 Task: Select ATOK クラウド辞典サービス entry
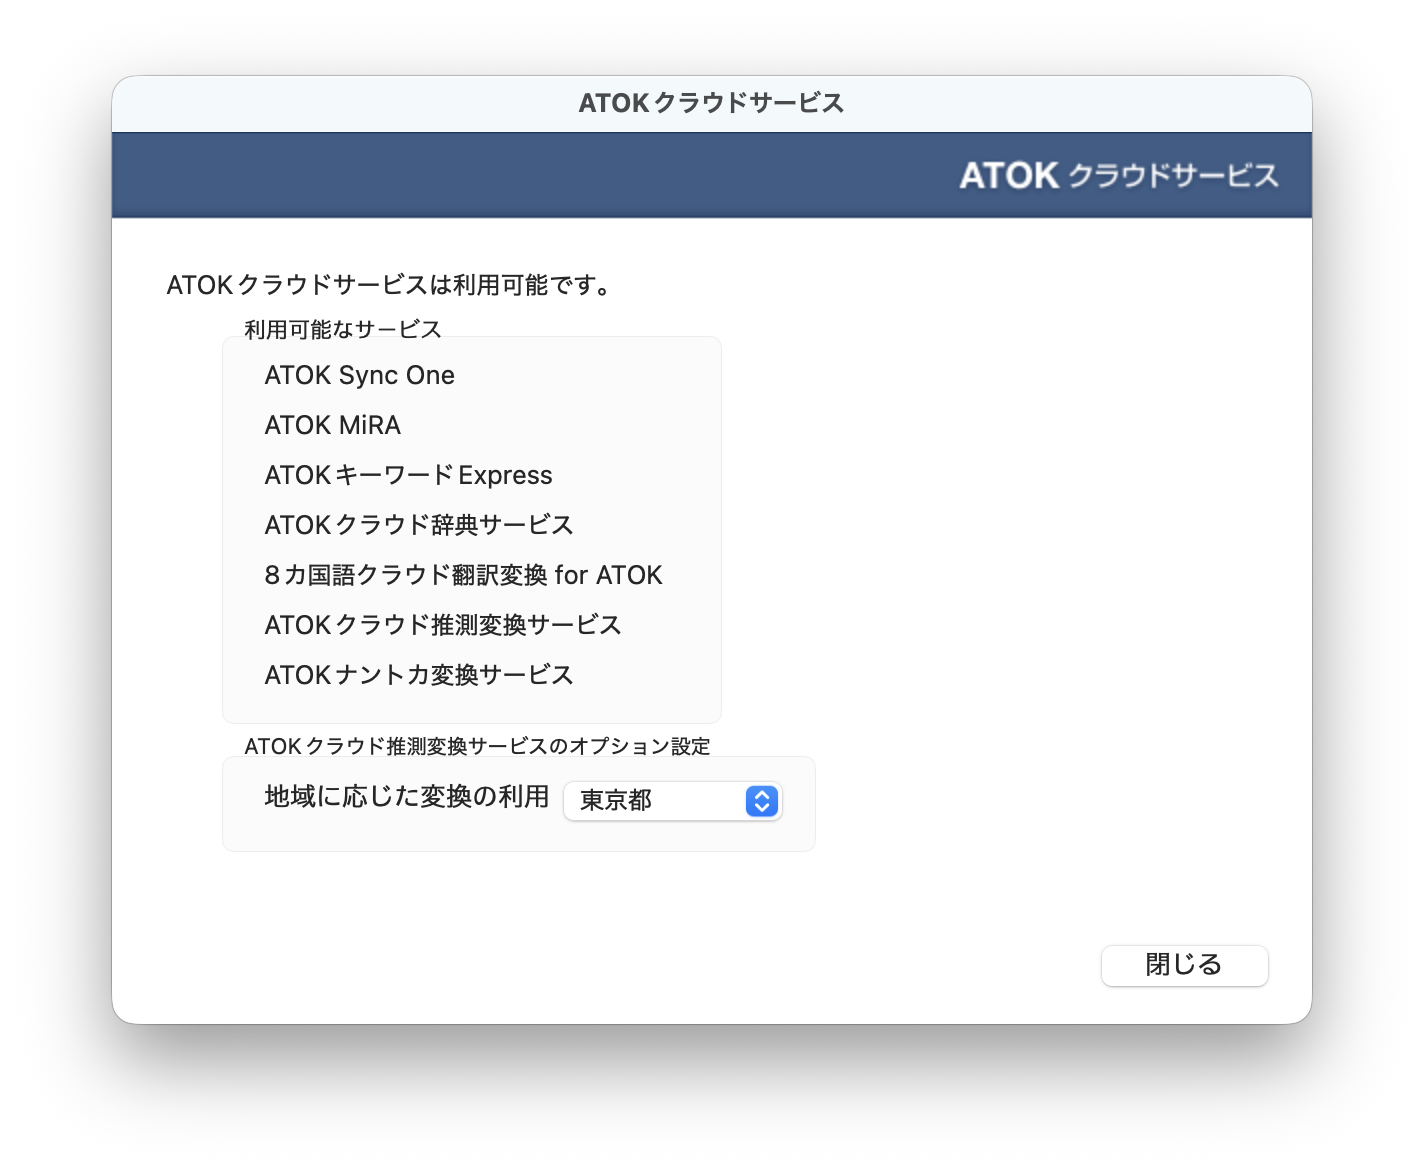click(419, 525)
